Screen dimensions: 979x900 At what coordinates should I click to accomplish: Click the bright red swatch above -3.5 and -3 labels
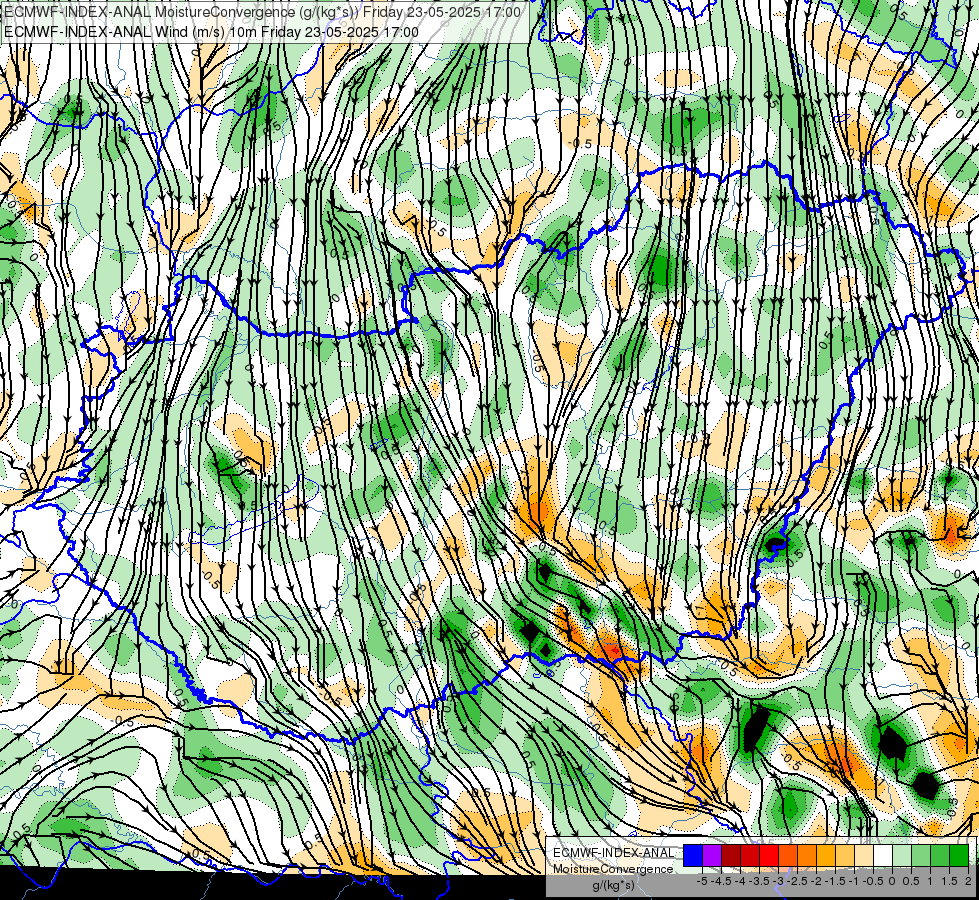[x=769, y=856]
